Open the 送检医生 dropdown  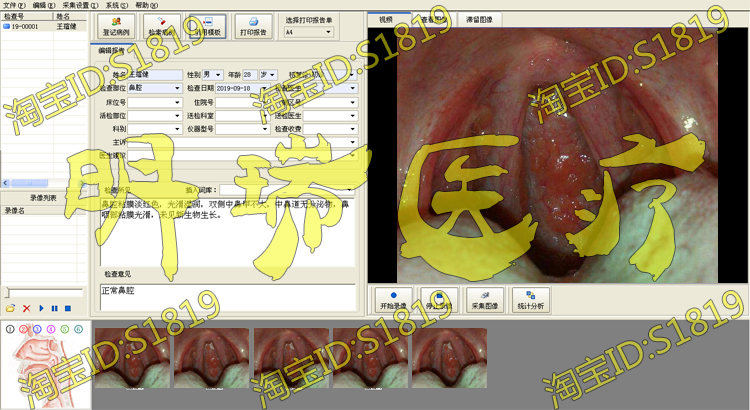click(353, 115)
